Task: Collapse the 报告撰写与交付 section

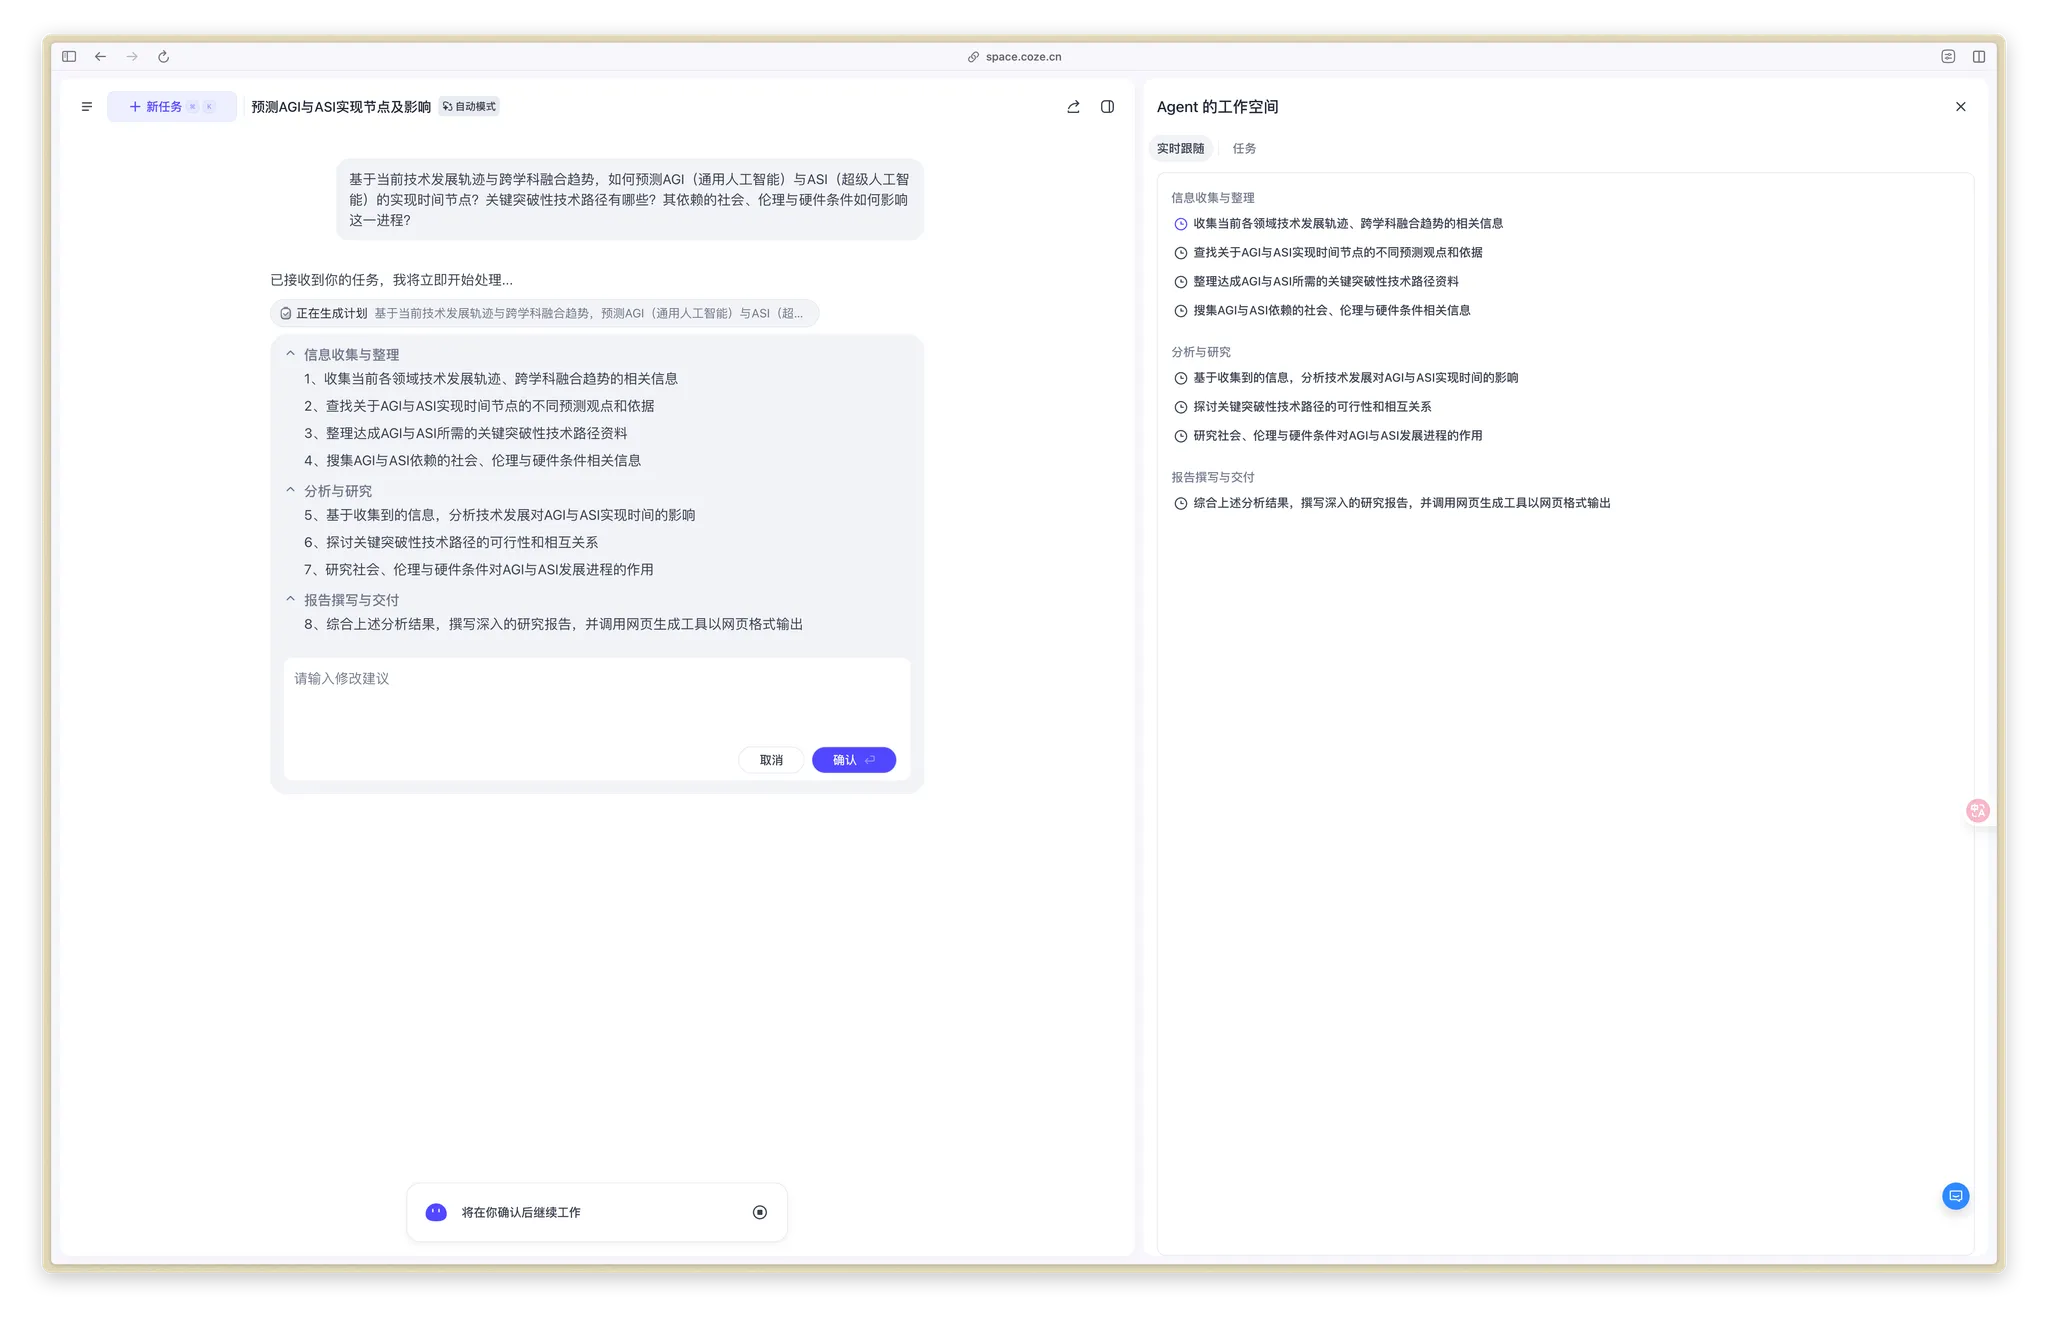Action: (291, 599)
